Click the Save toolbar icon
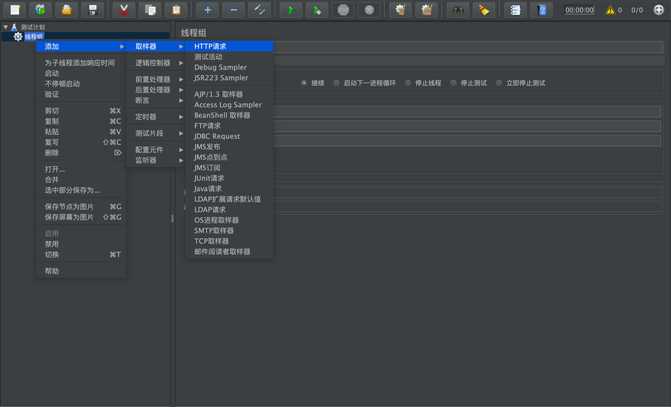 click(x=93, y=10)
